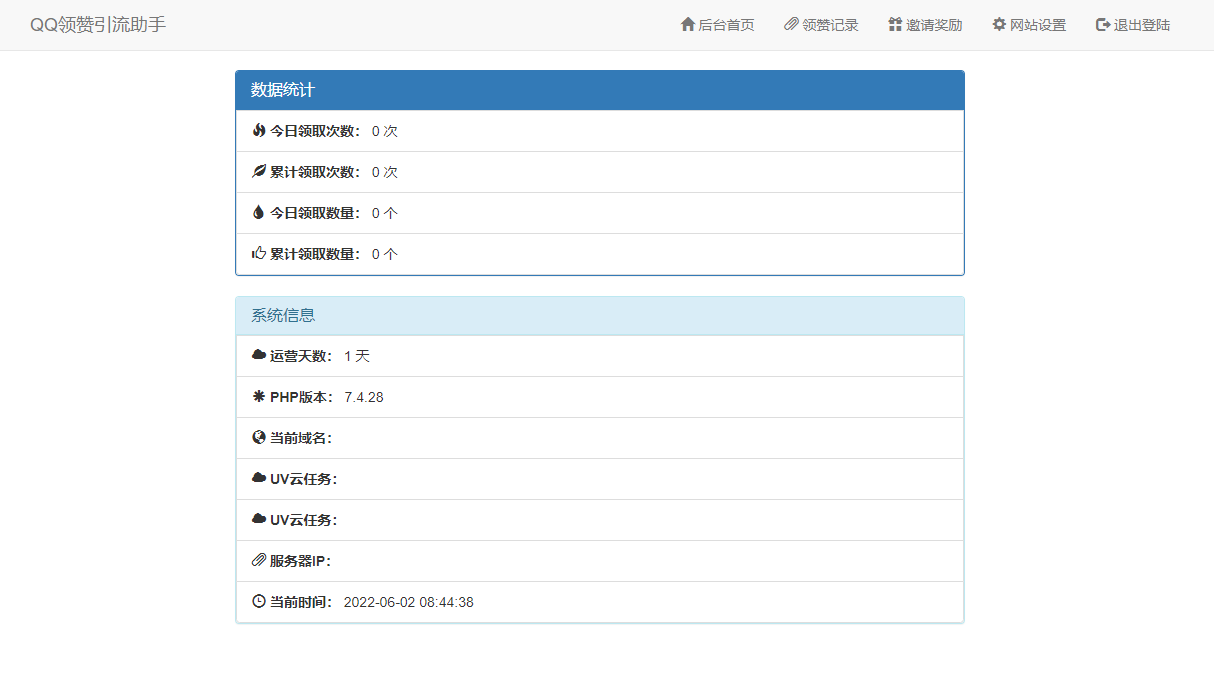The image size is (1214, 697).
Task: Click the QQ领赞引流助手 brand link
Action: pos(98,25)
